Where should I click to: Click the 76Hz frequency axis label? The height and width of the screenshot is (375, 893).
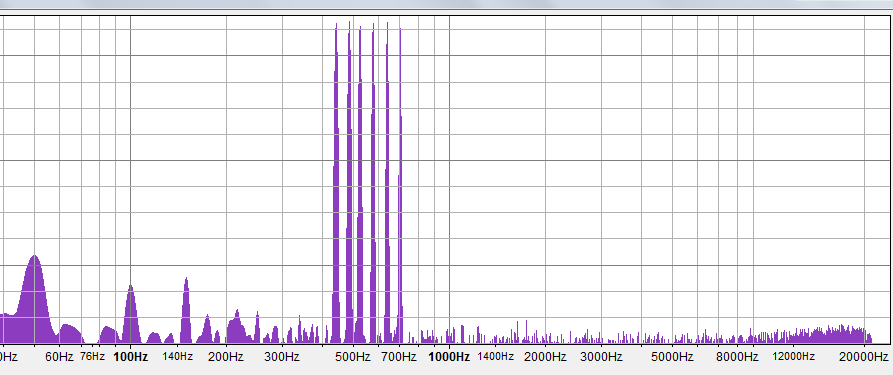[x=92, y=357]
